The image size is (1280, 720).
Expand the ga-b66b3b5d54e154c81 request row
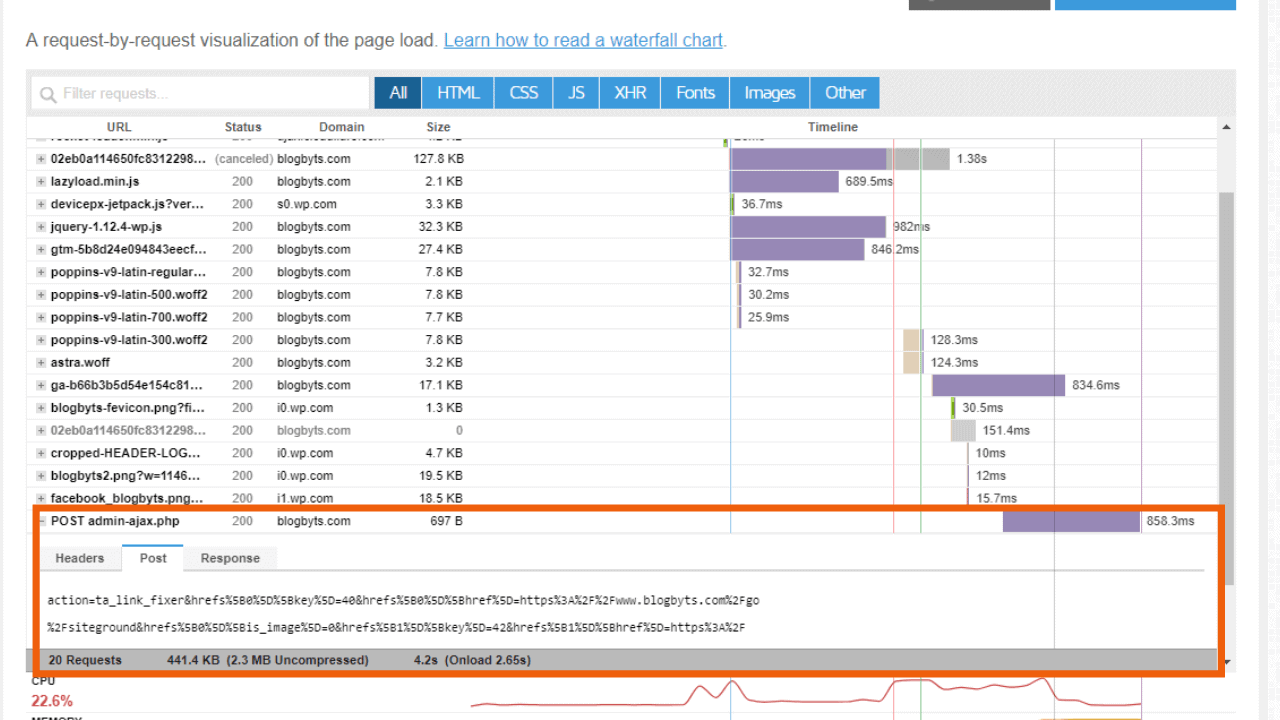point(41,385)
